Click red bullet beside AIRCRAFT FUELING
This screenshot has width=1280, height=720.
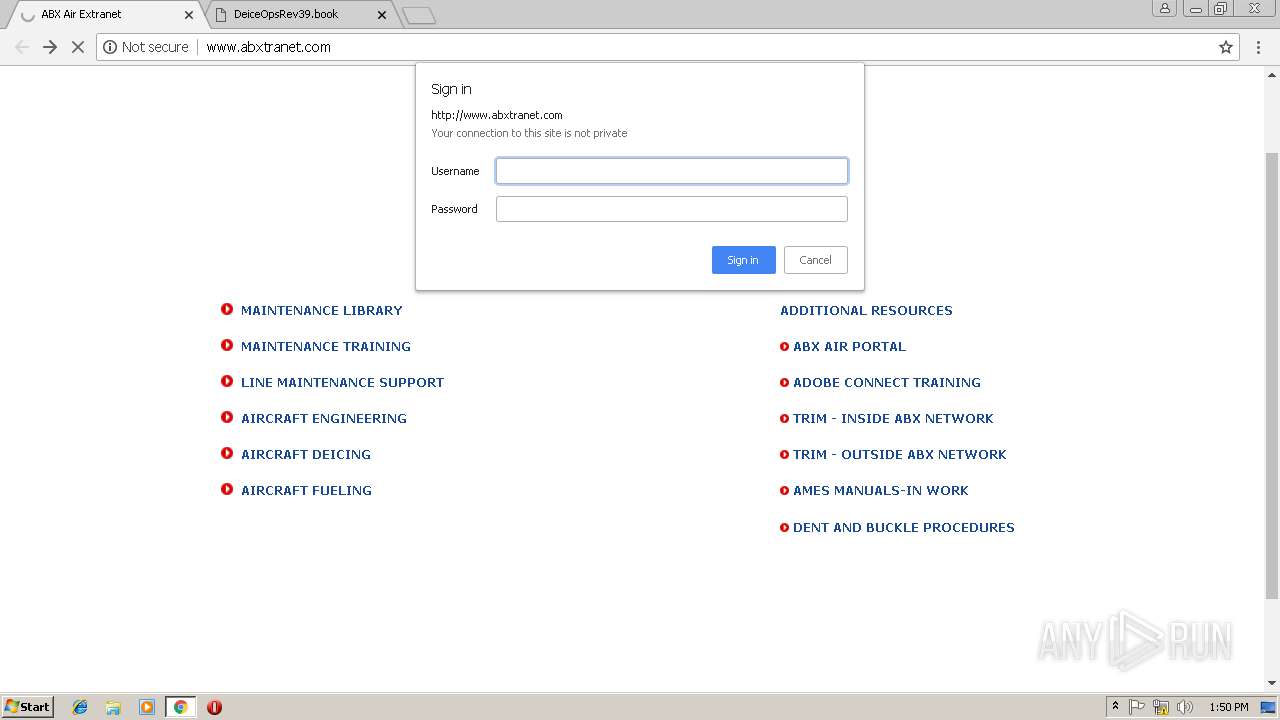(227, 490)
